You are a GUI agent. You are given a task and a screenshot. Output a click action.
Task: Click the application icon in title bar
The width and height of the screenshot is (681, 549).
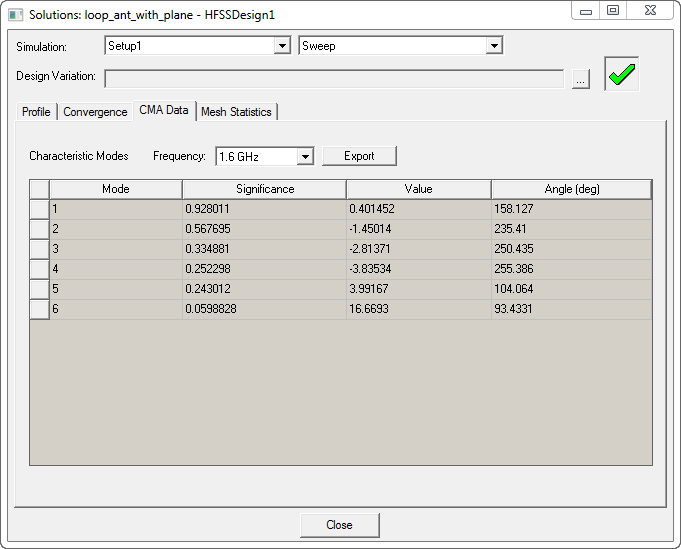tap(15, 15)
